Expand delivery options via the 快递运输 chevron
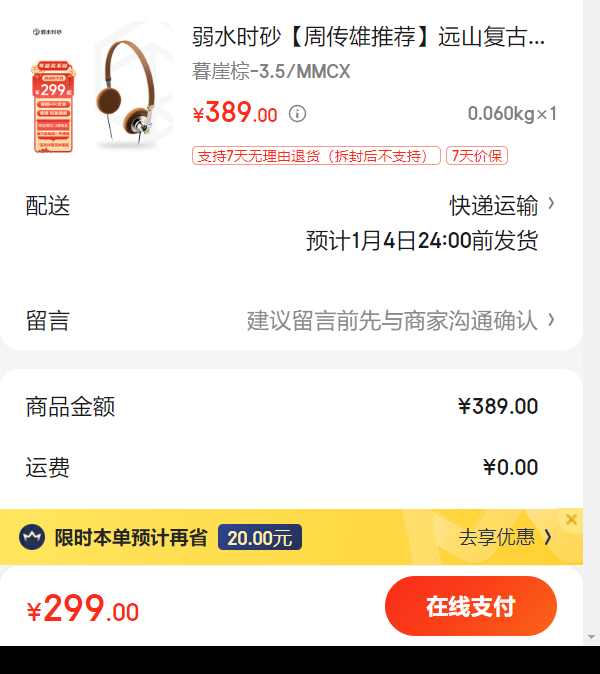Viewport: 600px width, 674px height. coord(551,203)
